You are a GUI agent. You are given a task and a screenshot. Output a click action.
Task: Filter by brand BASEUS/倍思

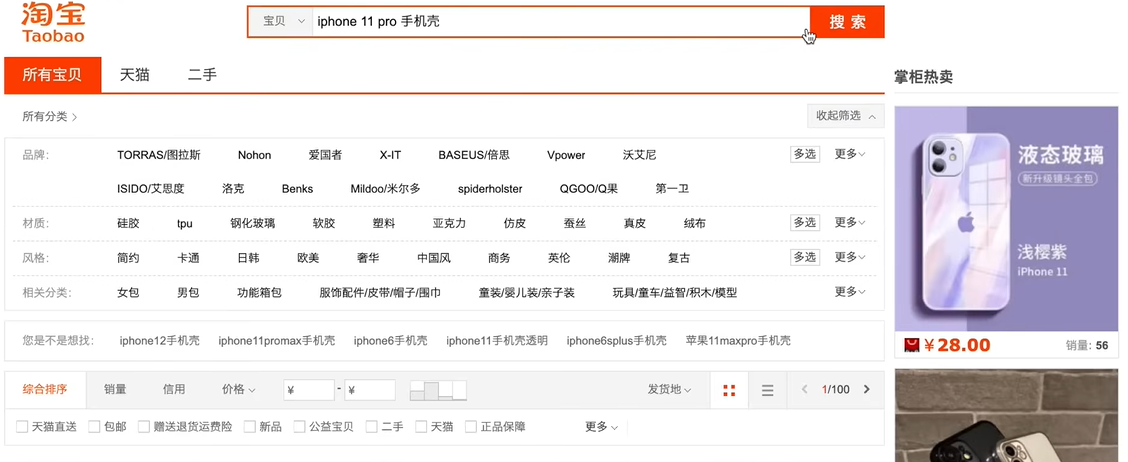click(x=474, y=155)
